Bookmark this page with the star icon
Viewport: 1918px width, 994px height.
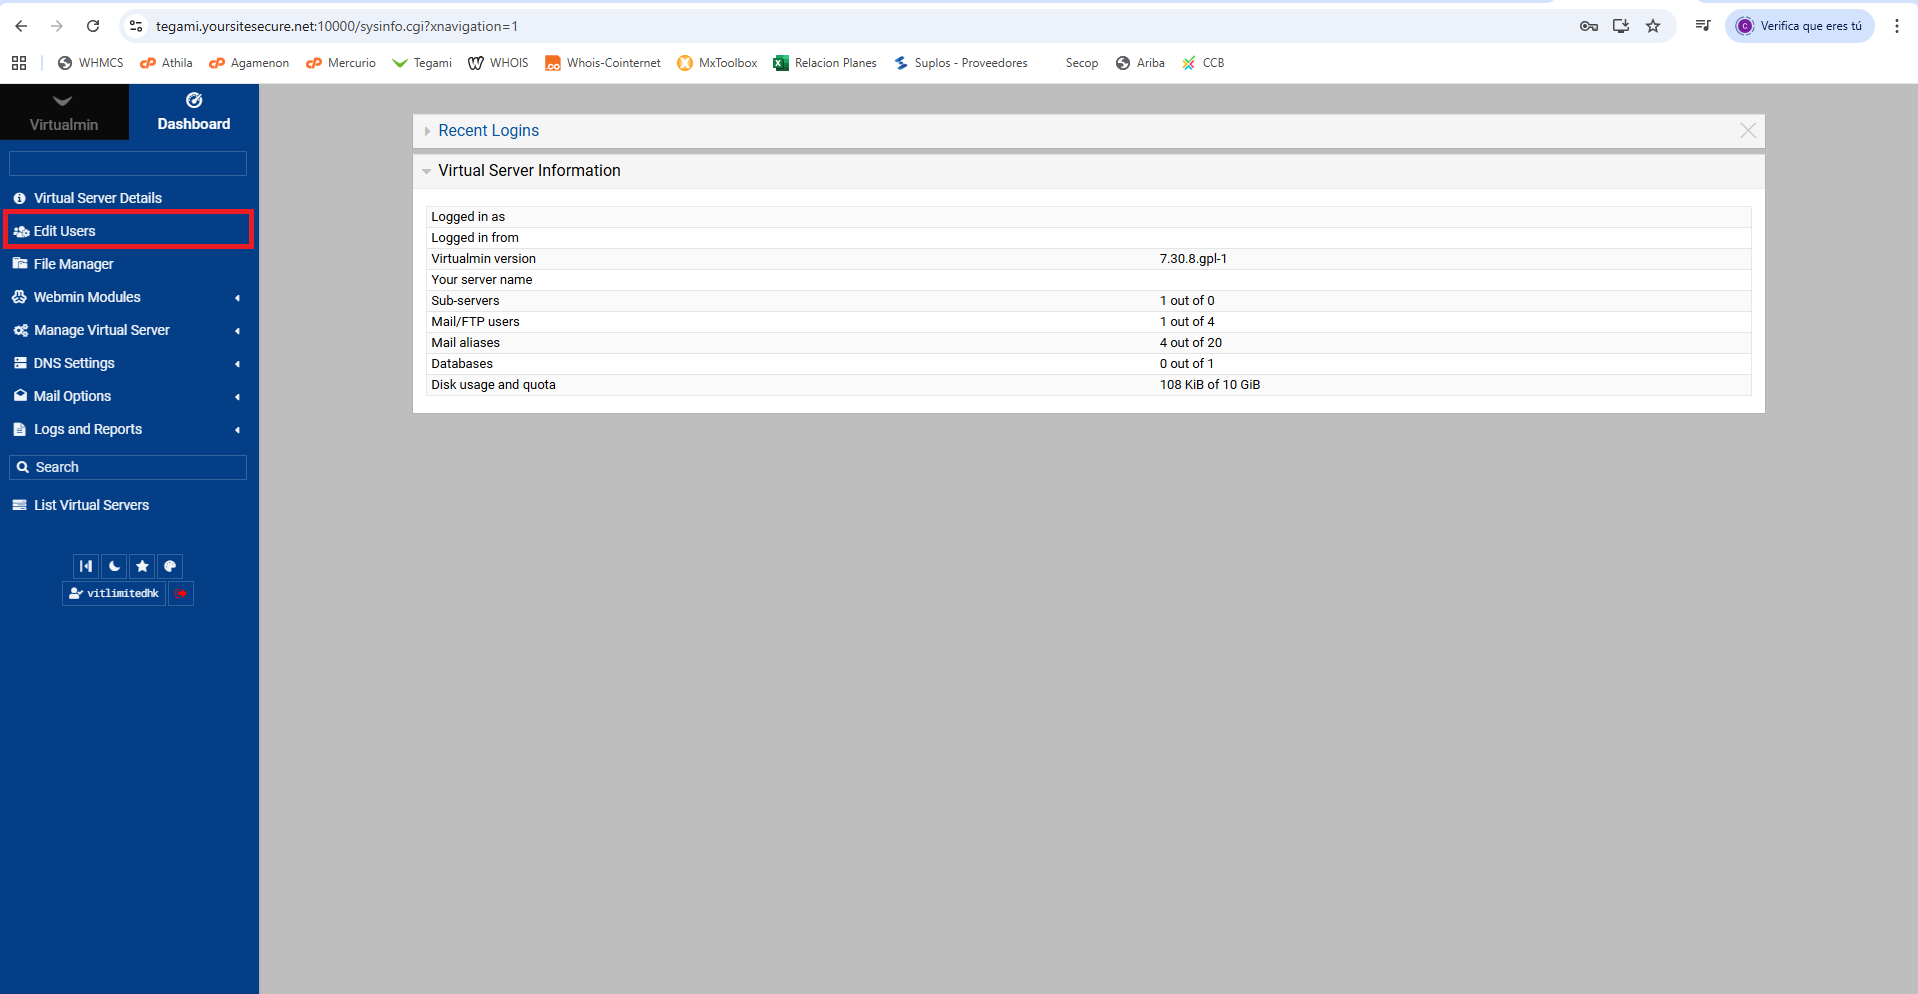1653,26
